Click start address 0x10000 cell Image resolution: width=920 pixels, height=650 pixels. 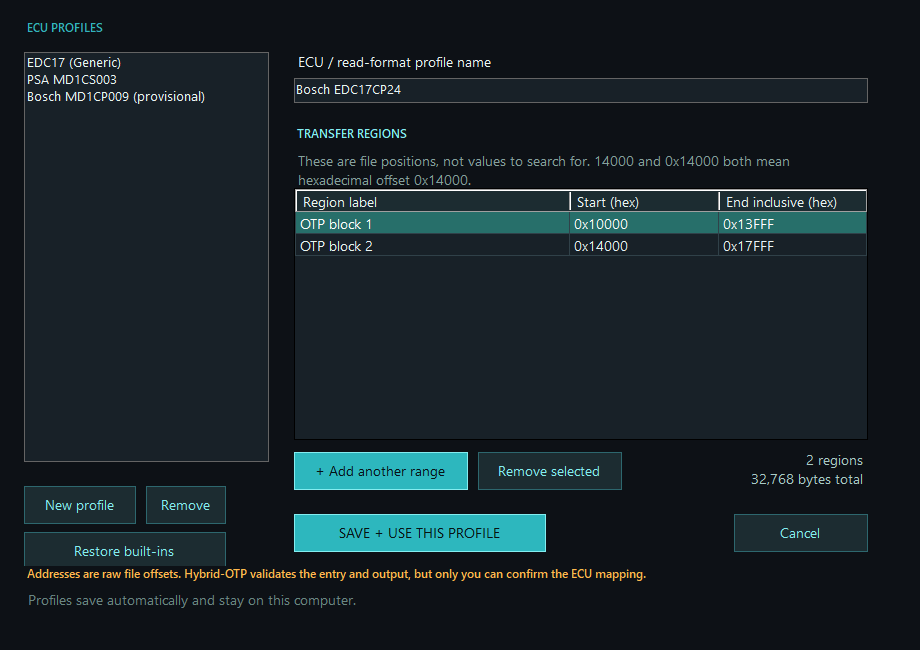[644, 224]
